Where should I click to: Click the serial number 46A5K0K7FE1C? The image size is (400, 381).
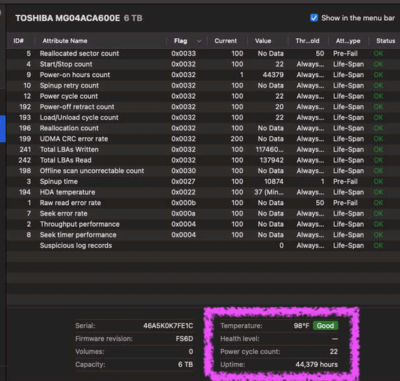click(x=168, y=326)
